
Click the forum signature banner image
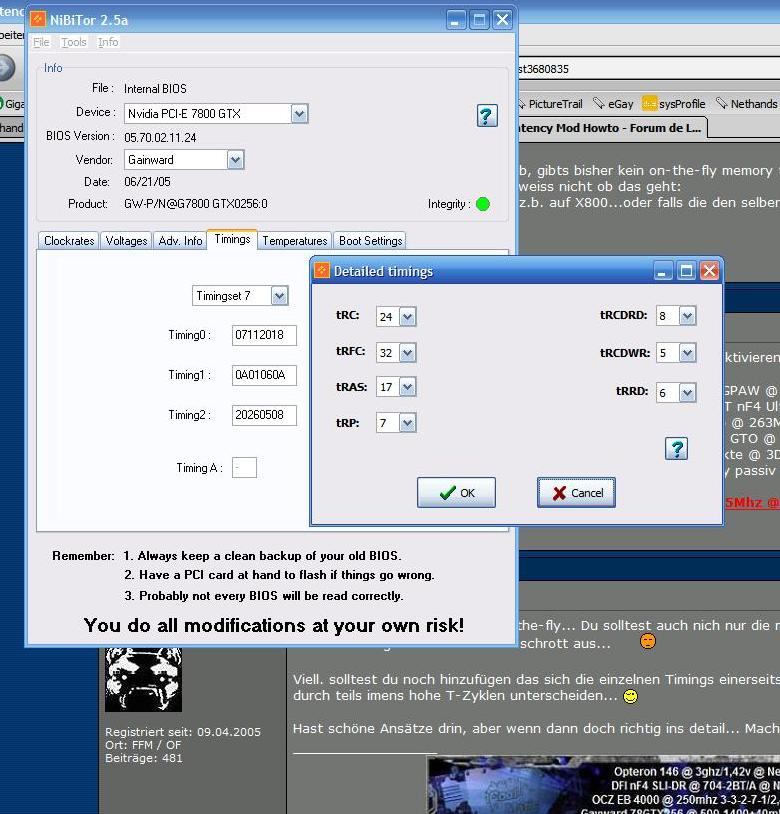click(x=604, y=785)
